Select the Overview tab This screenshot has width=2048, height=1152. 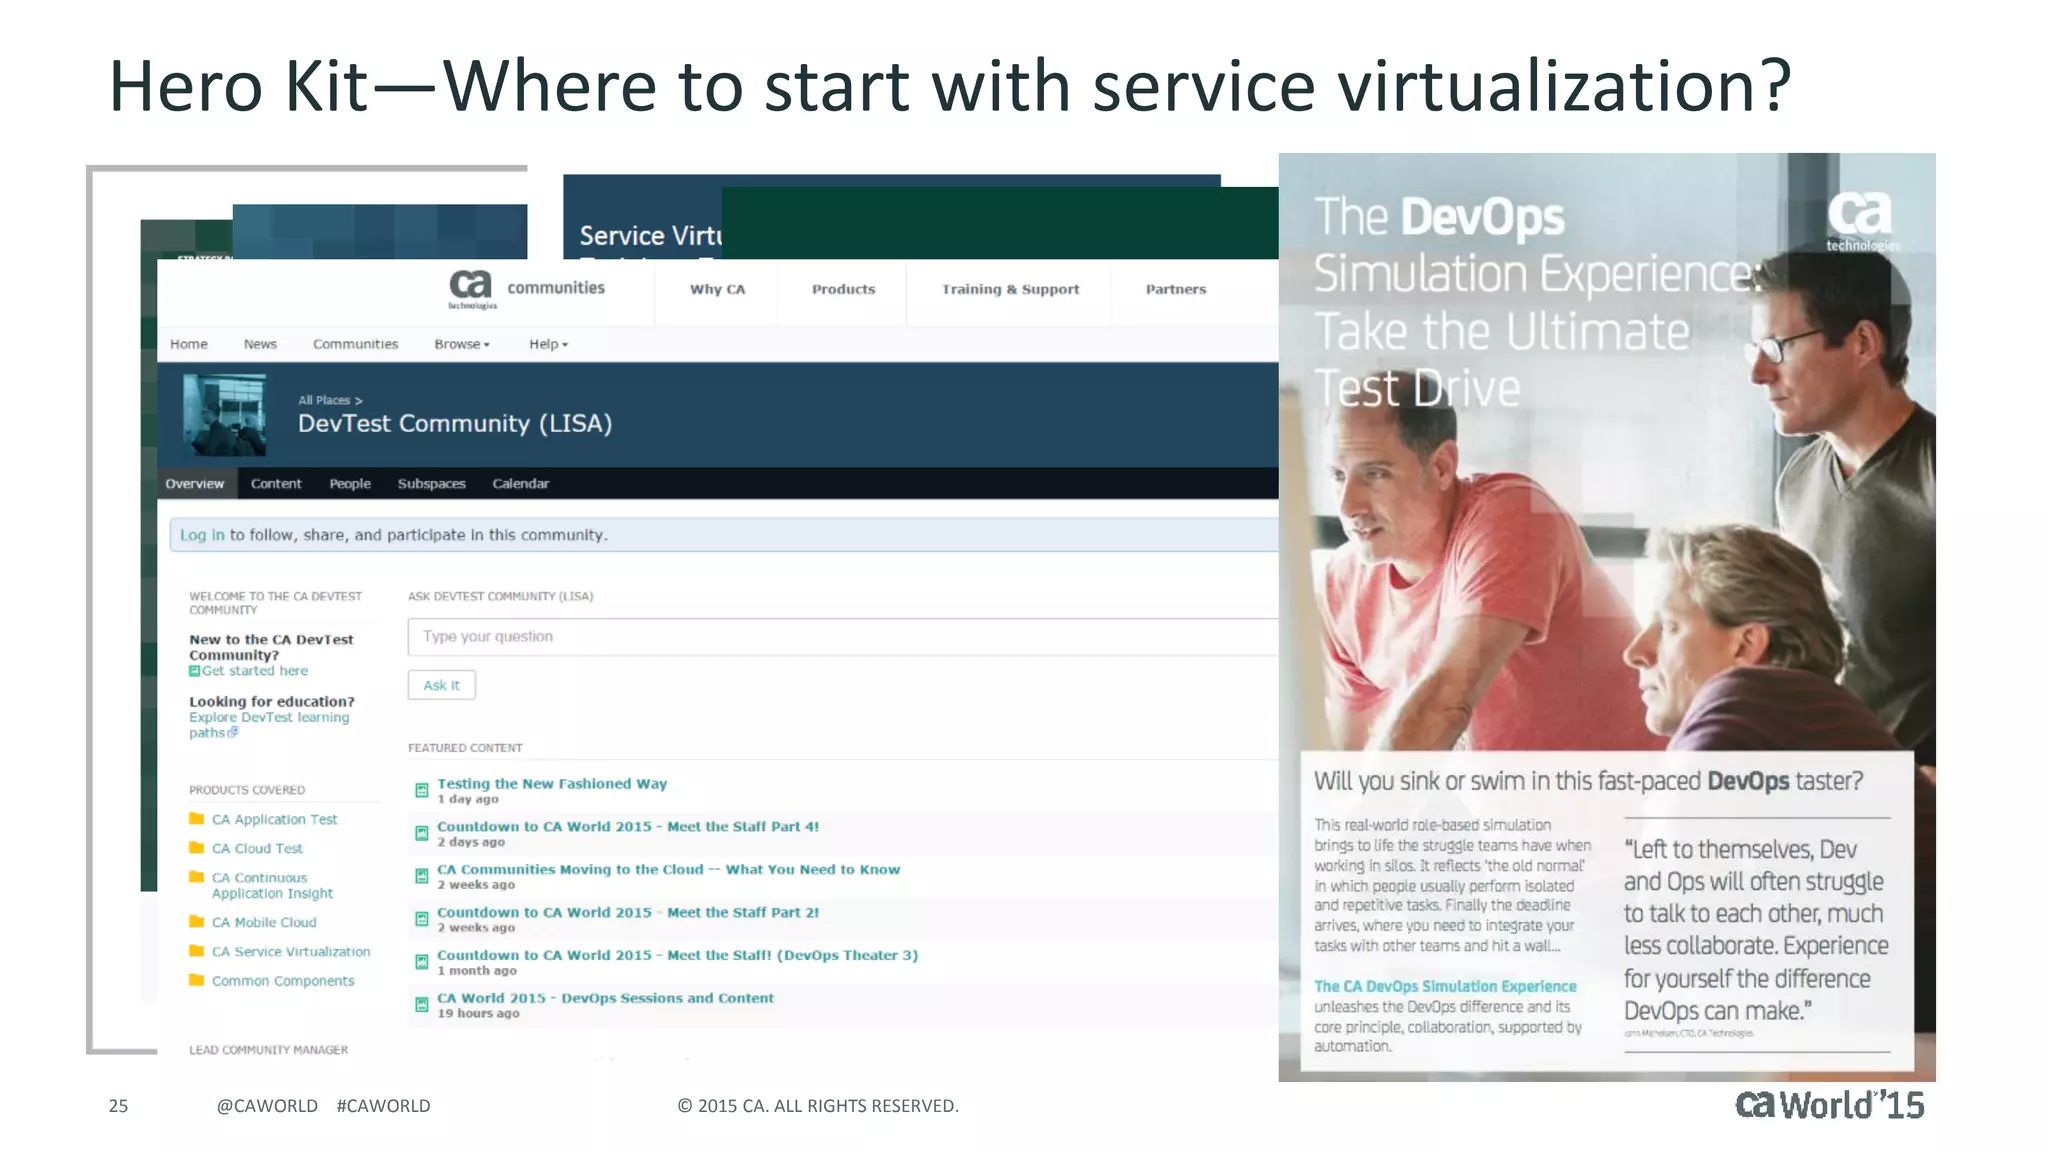(x=195, y=483)
